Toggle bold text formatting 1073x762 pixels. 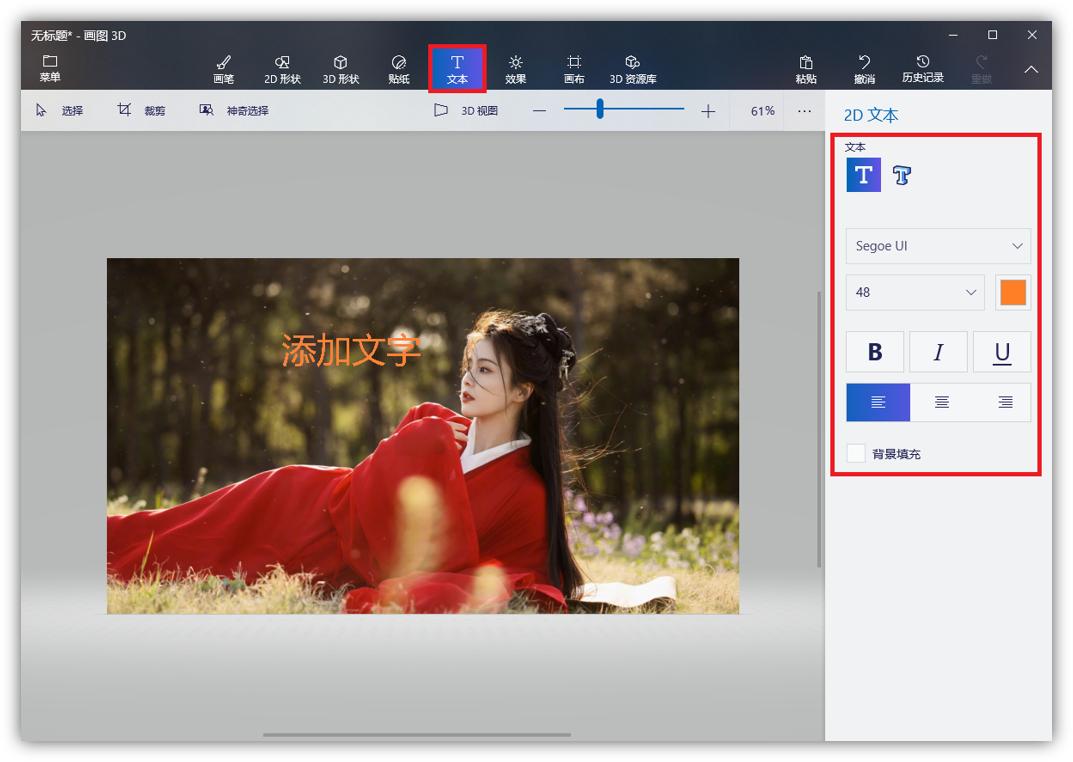875,352
